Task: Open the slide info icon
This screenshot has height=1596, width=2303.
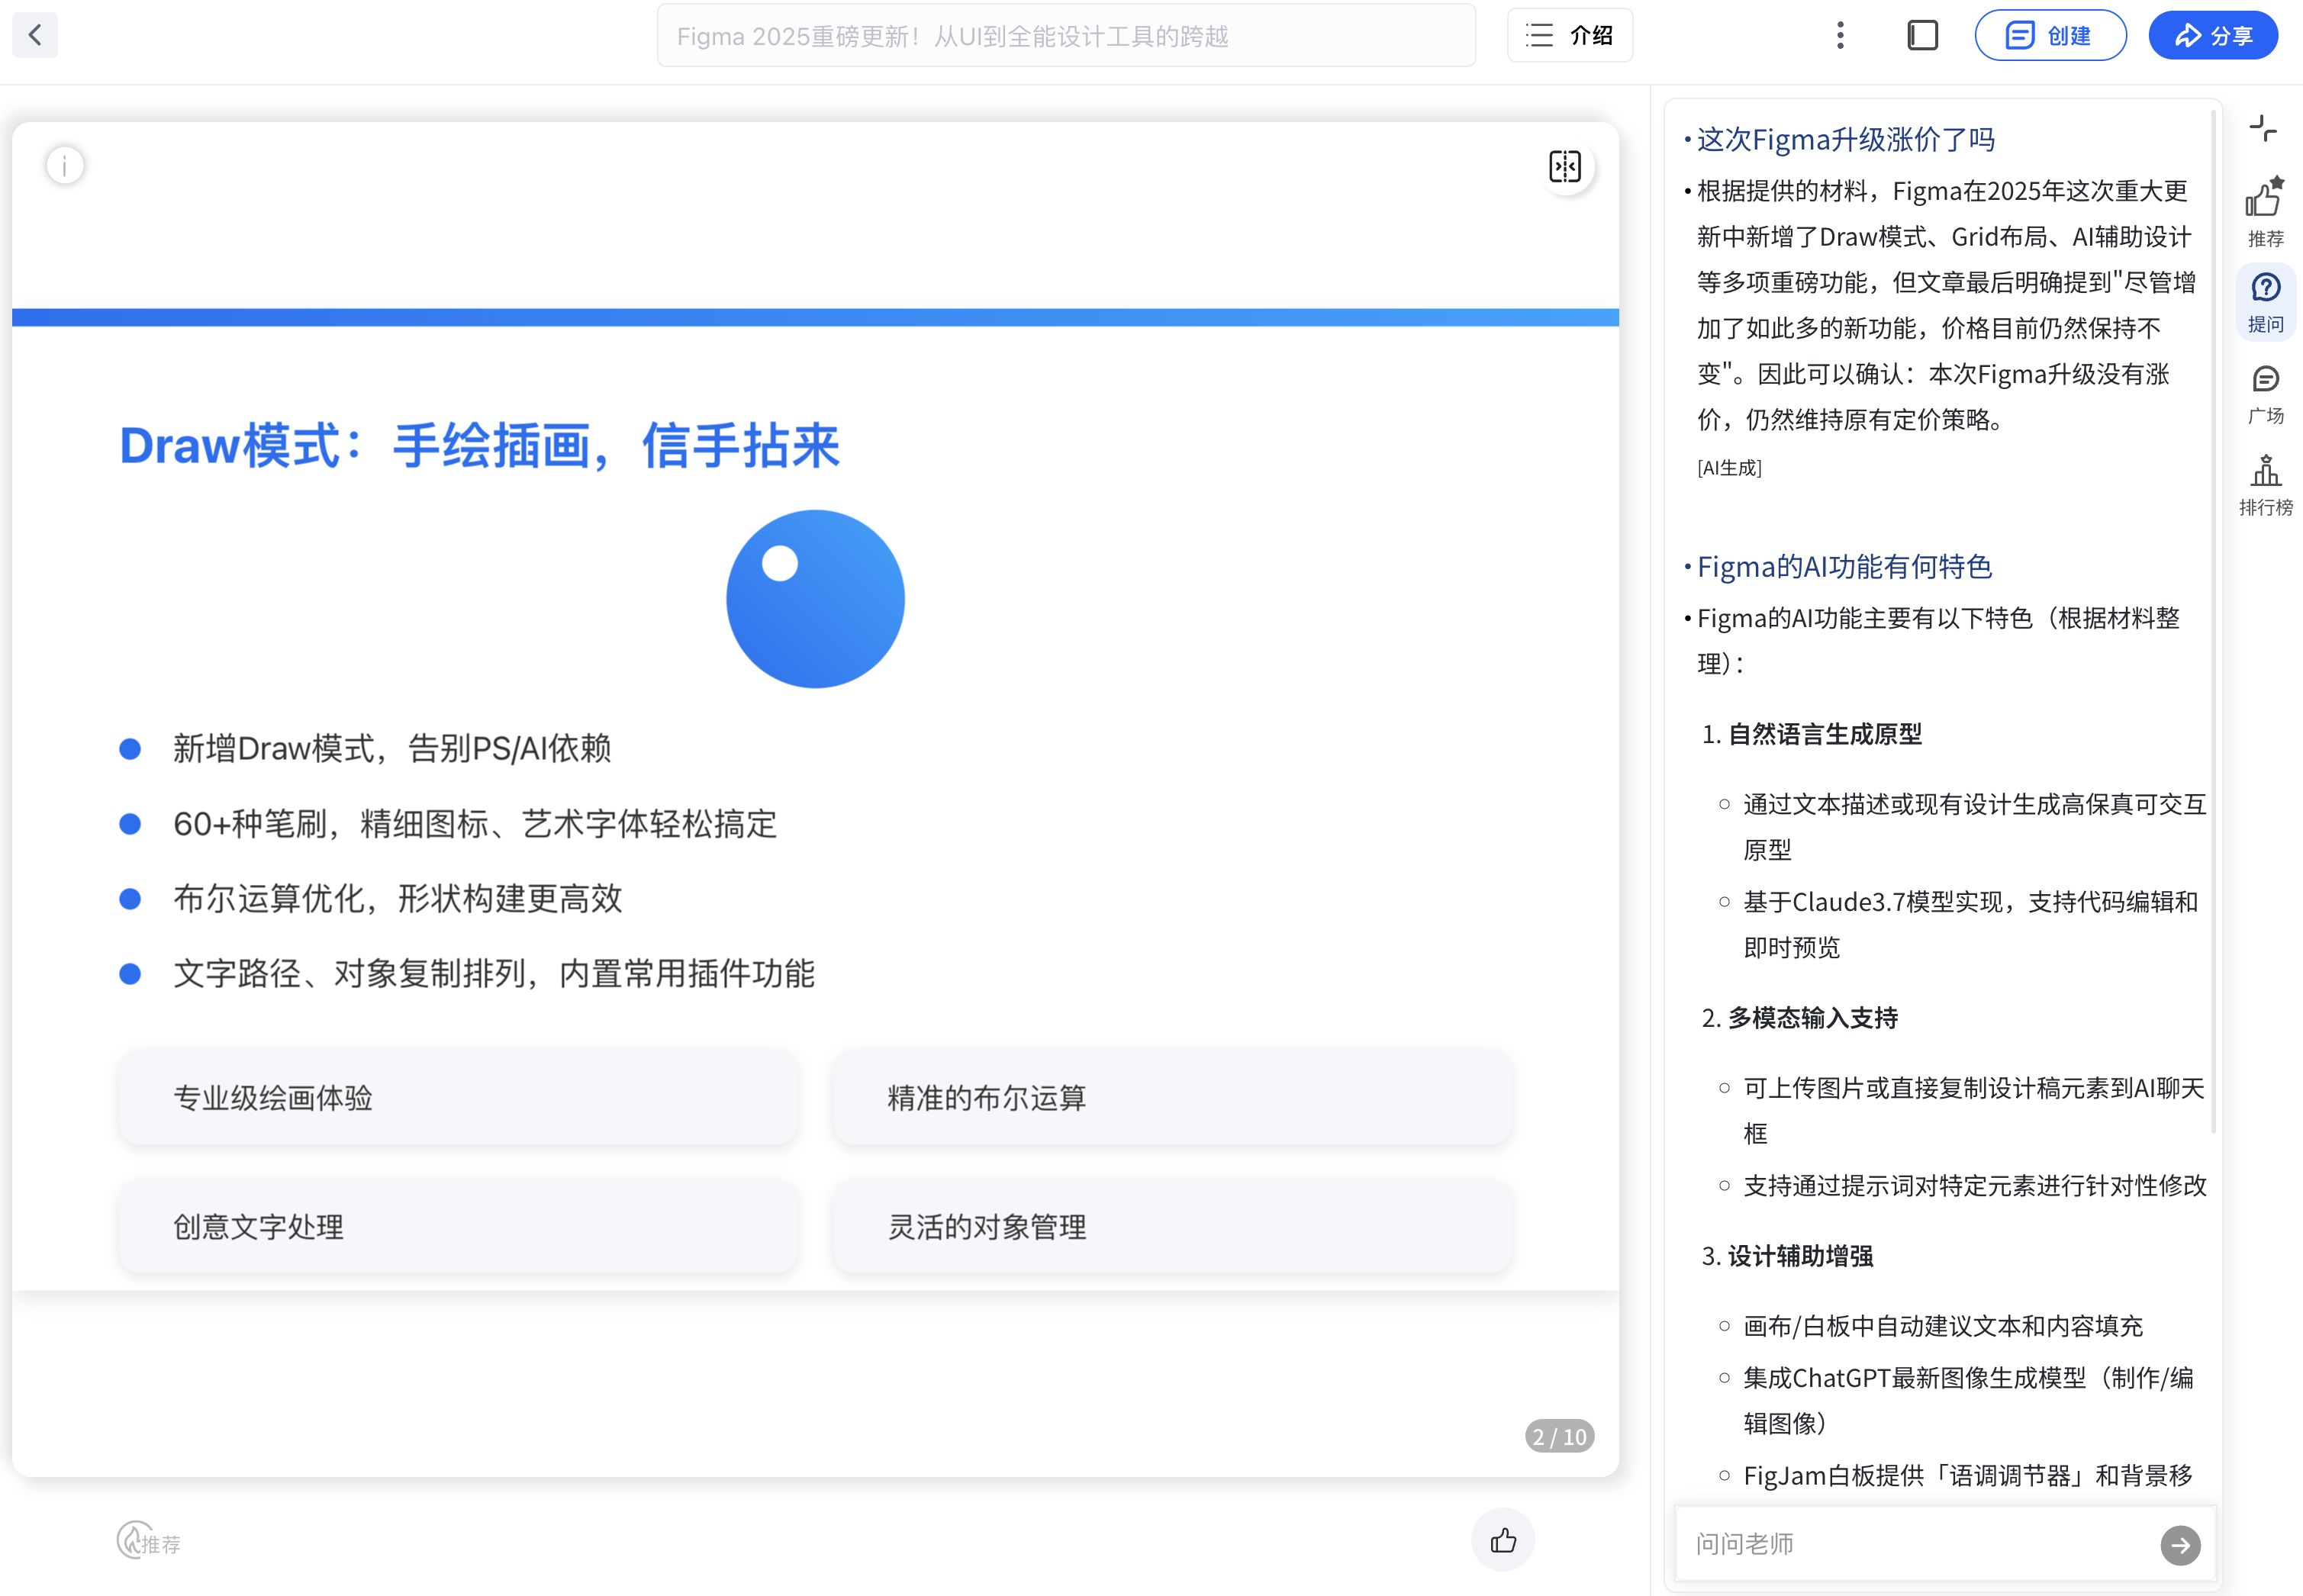Action: (x=65, y=165)
